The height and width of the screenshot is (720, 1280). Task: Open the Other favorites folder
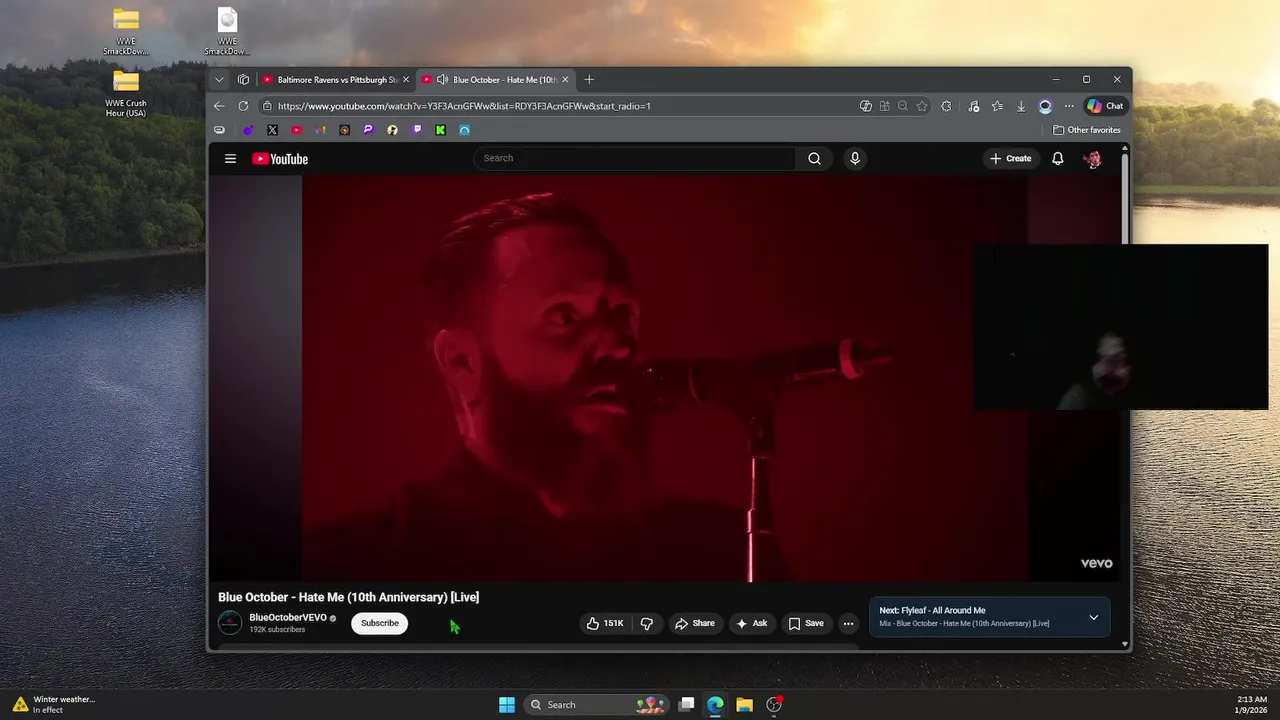pos(1087,130)
